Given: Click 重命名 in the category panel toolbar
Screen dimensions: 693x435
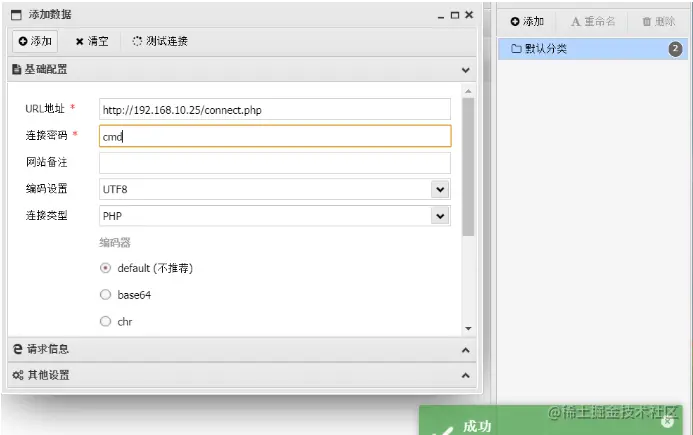Looking at the screenshot, I should [593, 21].
